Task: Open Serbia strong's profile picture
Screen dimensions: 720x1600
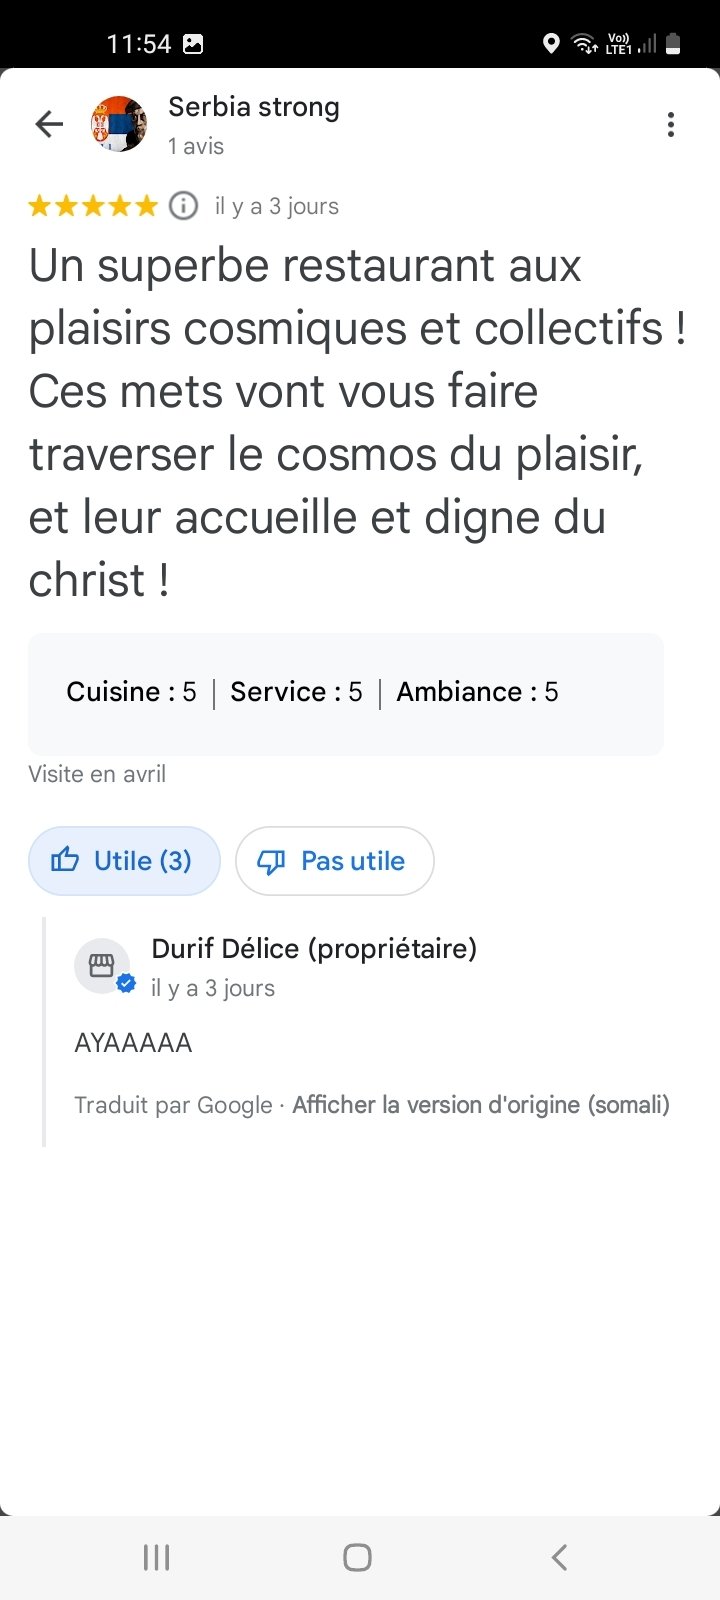Action: [119, 124]
